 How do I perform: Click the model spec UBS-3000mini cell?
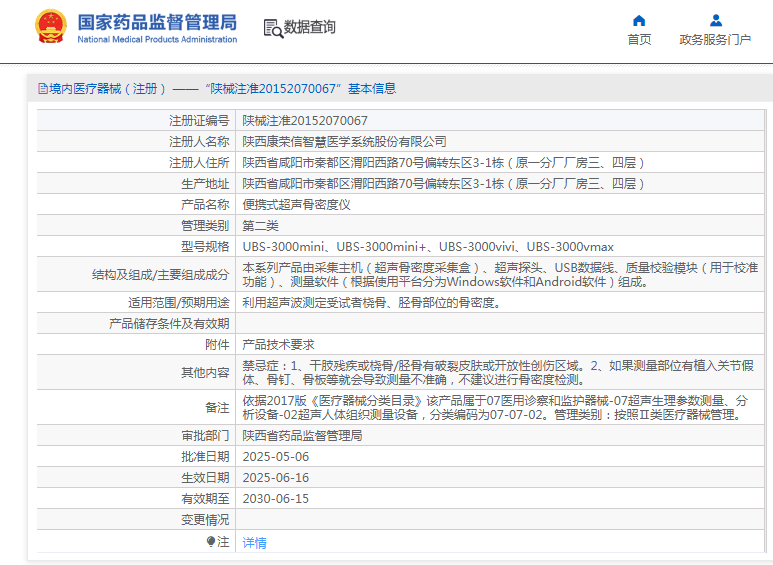click(x=428, y=246)
